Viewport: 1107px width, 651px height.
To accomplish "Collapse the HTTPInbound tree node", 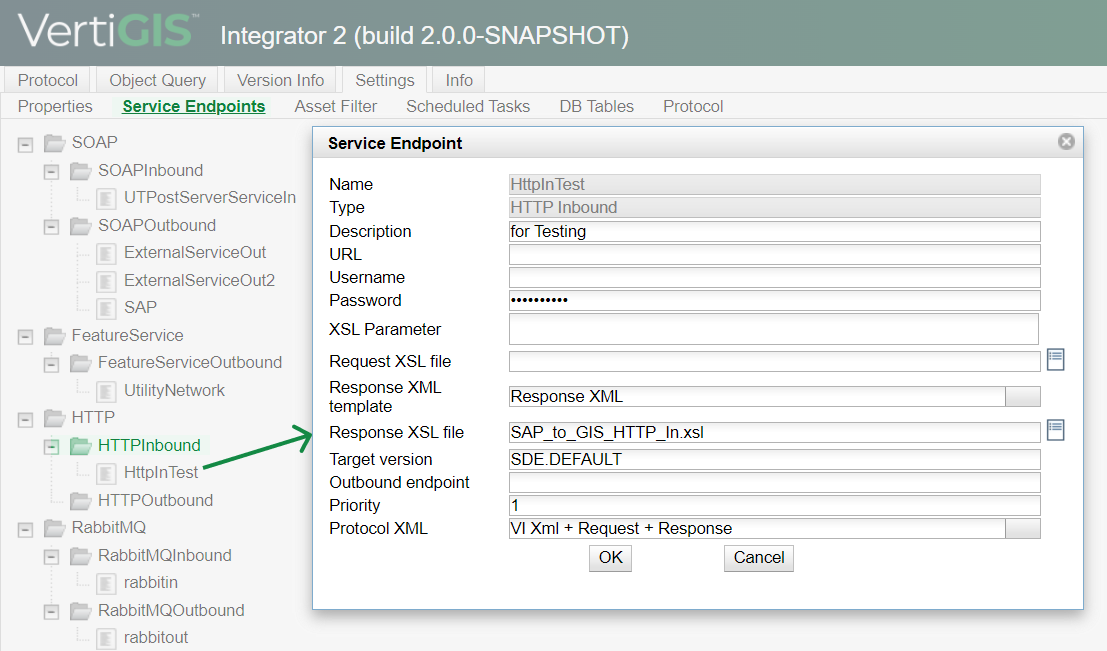I will tap(52, 446).
